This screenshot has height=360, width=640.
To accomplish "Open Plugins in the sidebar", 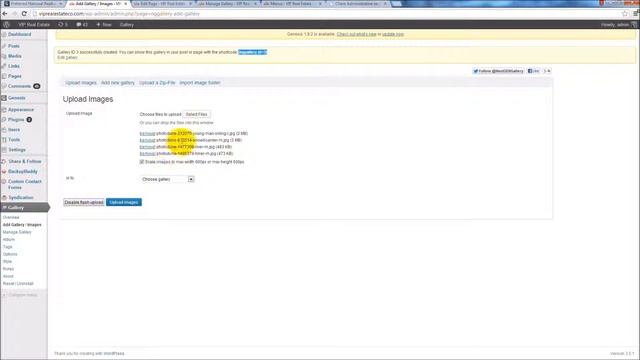I will (16, 120).
